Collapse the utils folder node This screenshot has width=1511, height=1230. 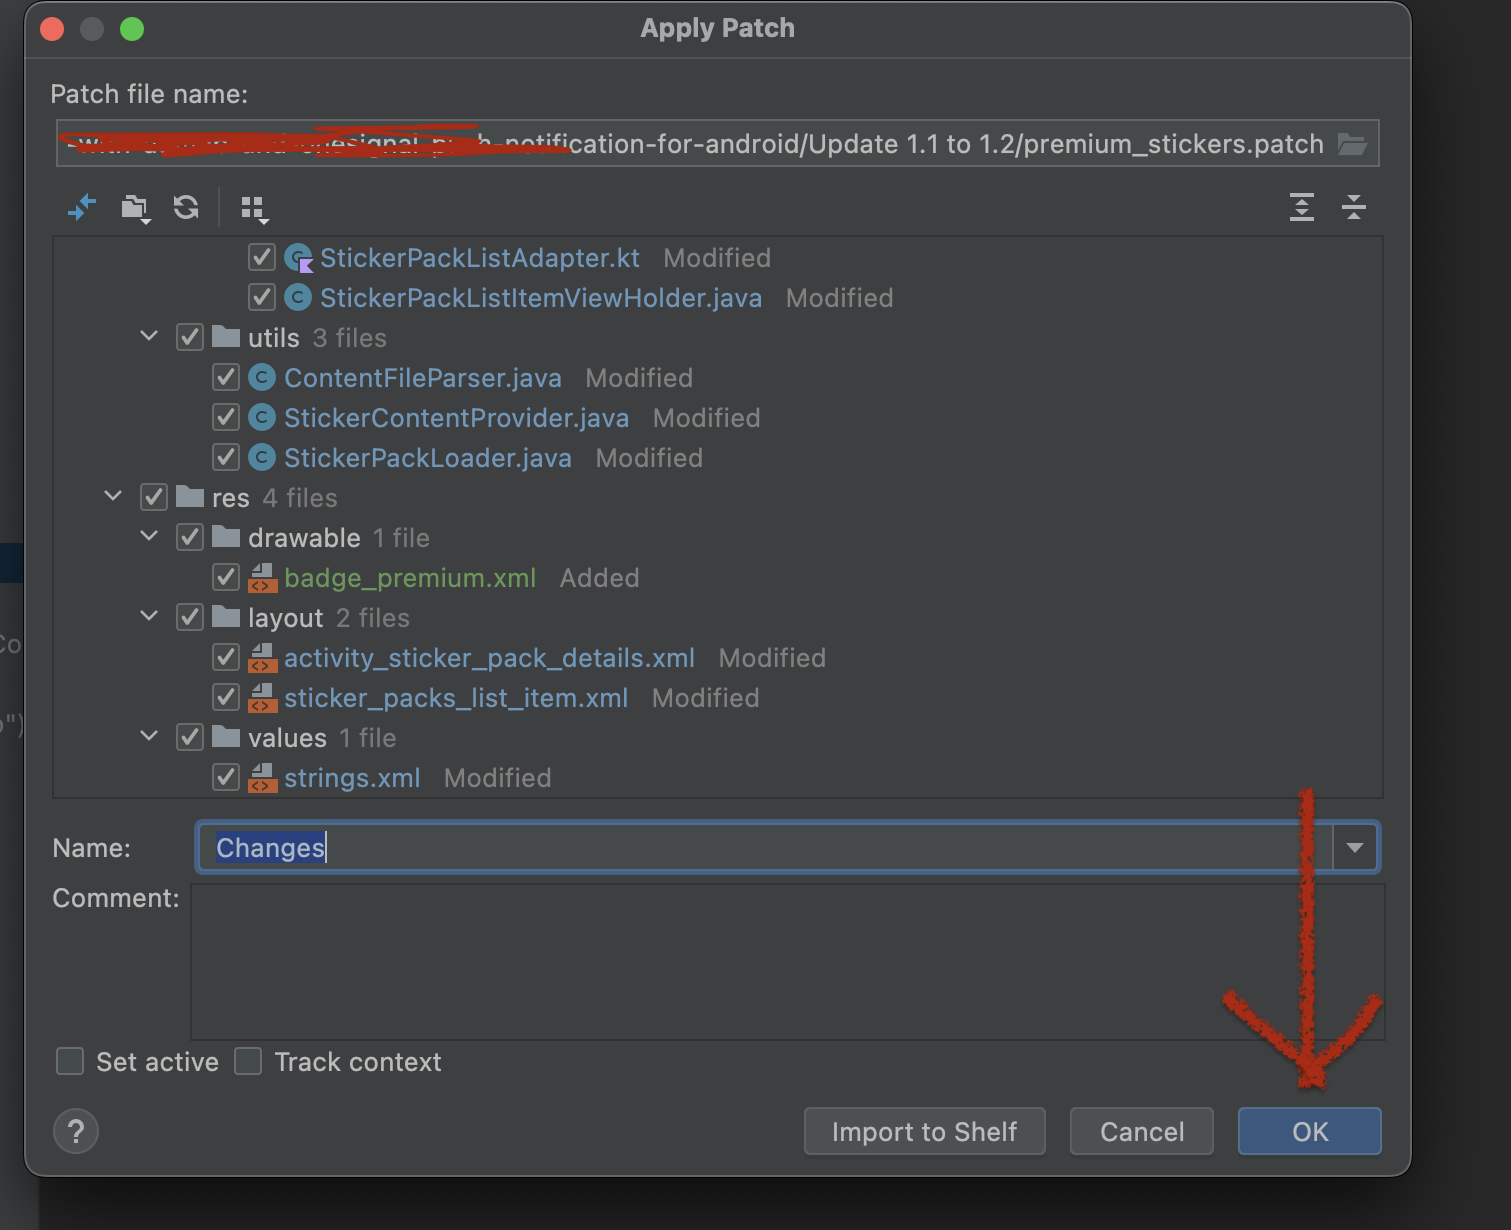(x=149, y=337)
